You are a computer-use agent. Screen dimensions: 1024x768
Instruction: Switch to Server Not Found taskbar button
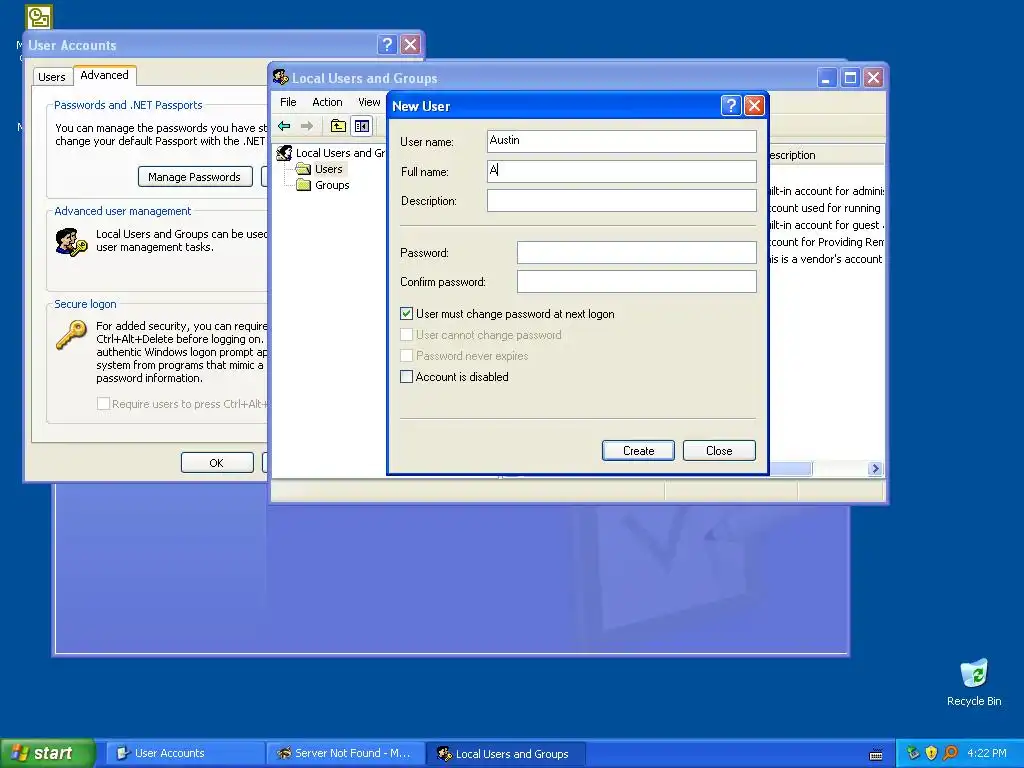coord(345,753)
